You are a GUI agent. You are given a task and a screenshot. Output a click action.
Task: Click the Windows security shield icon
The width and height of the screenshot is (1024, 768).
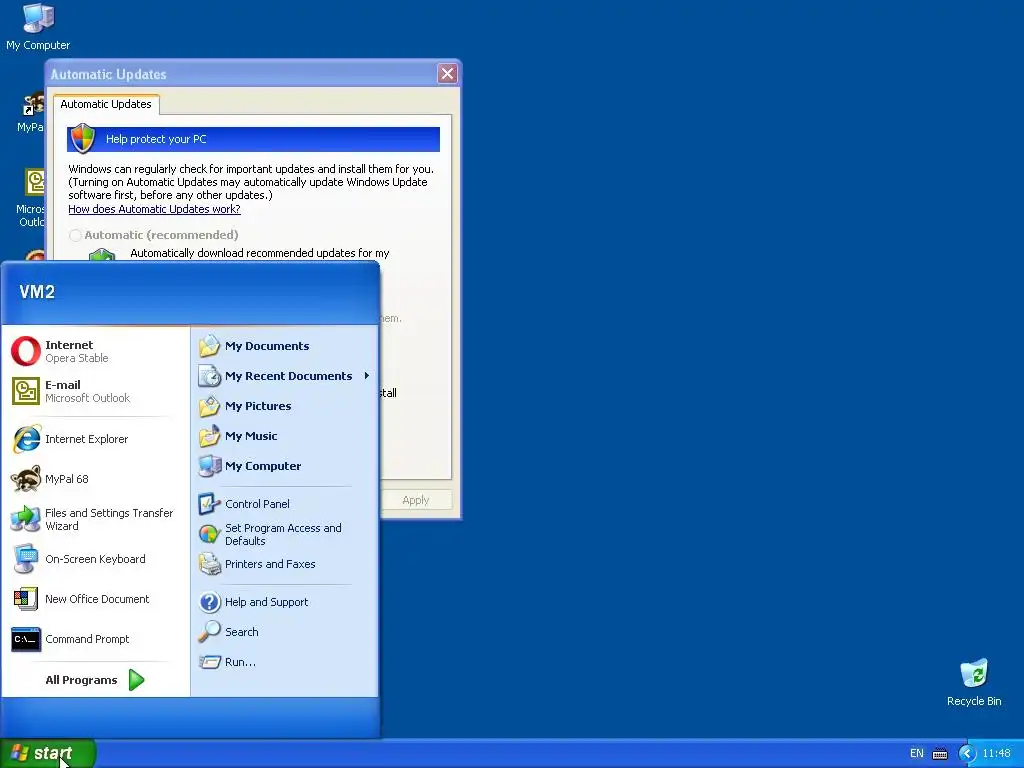point(83,138)
